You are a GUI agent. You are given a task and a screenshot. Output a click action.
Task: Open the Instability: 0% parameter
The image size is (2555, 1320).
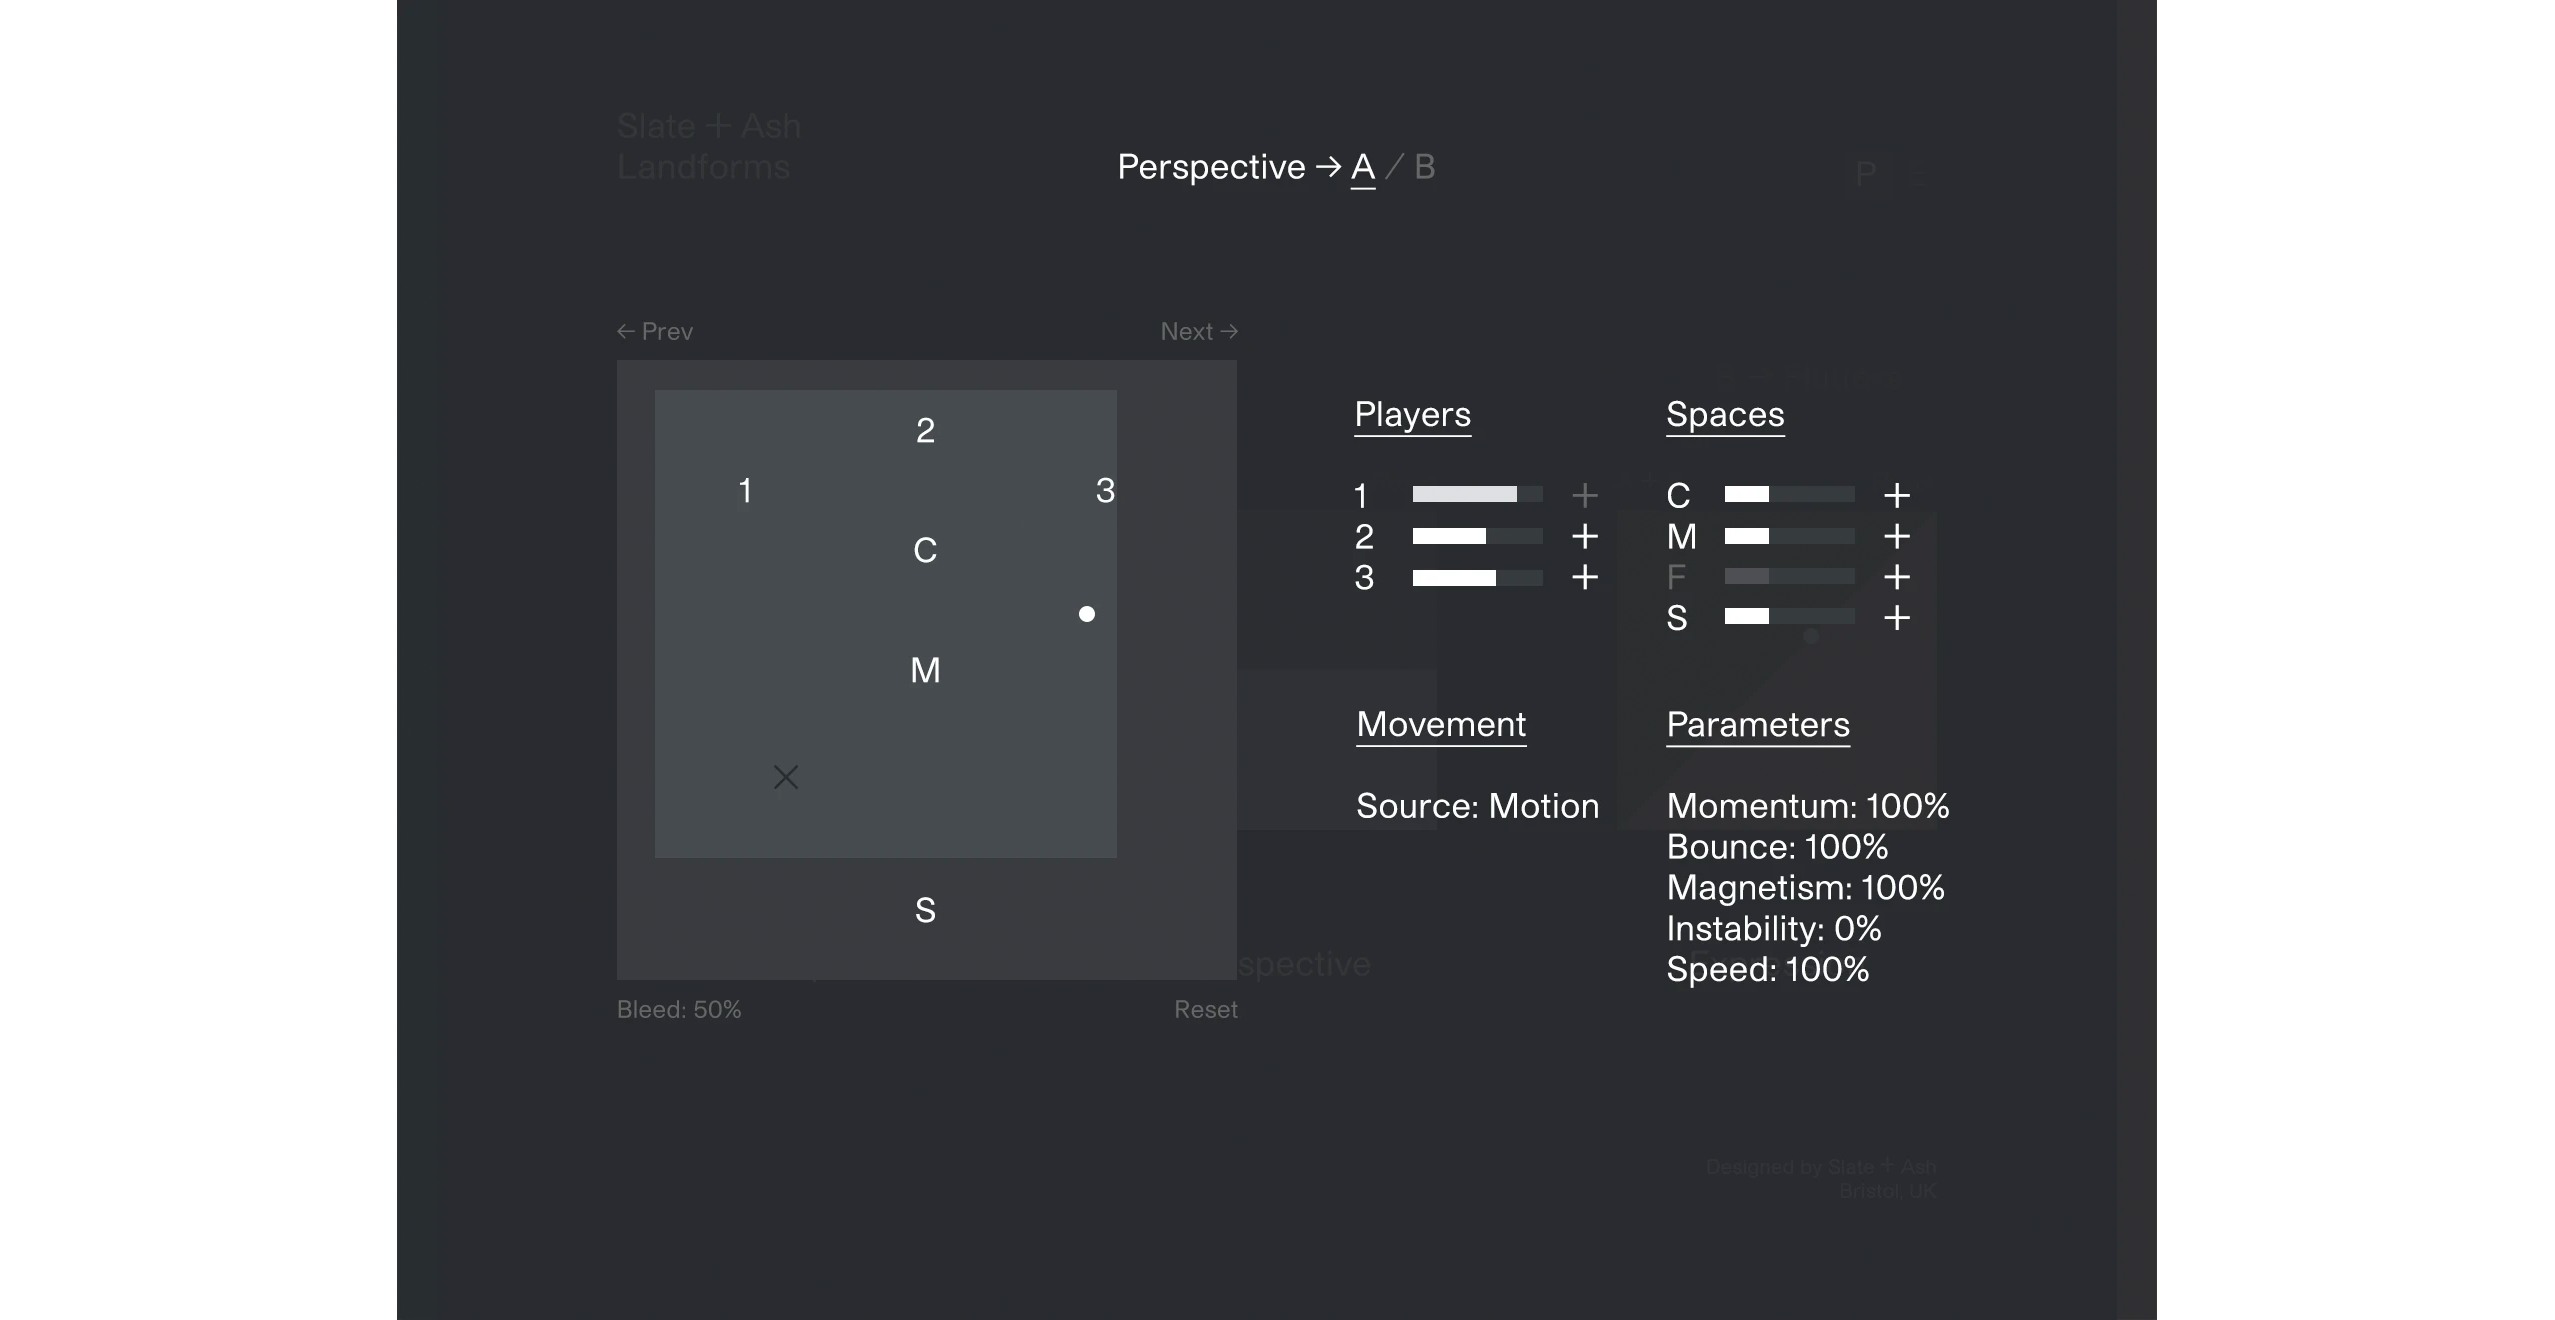point(1773,928)
